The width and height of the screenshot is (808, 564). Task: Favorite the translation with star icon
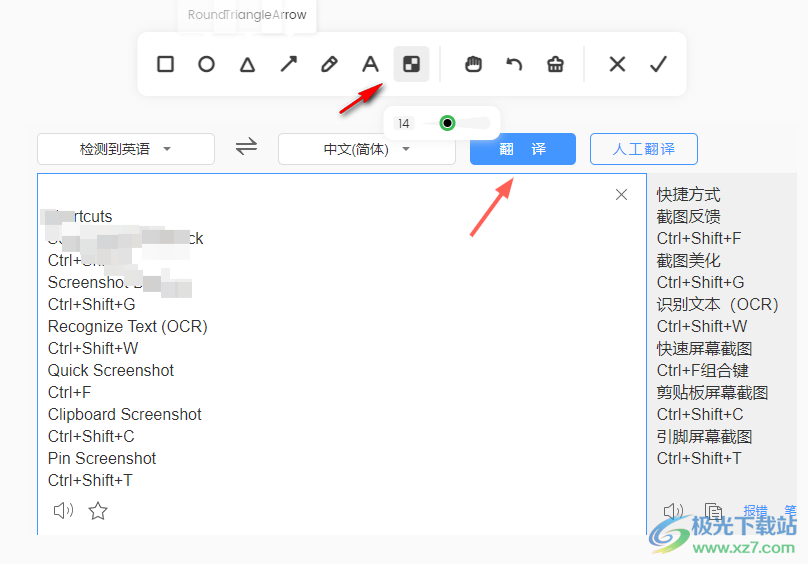pos(98,511)
